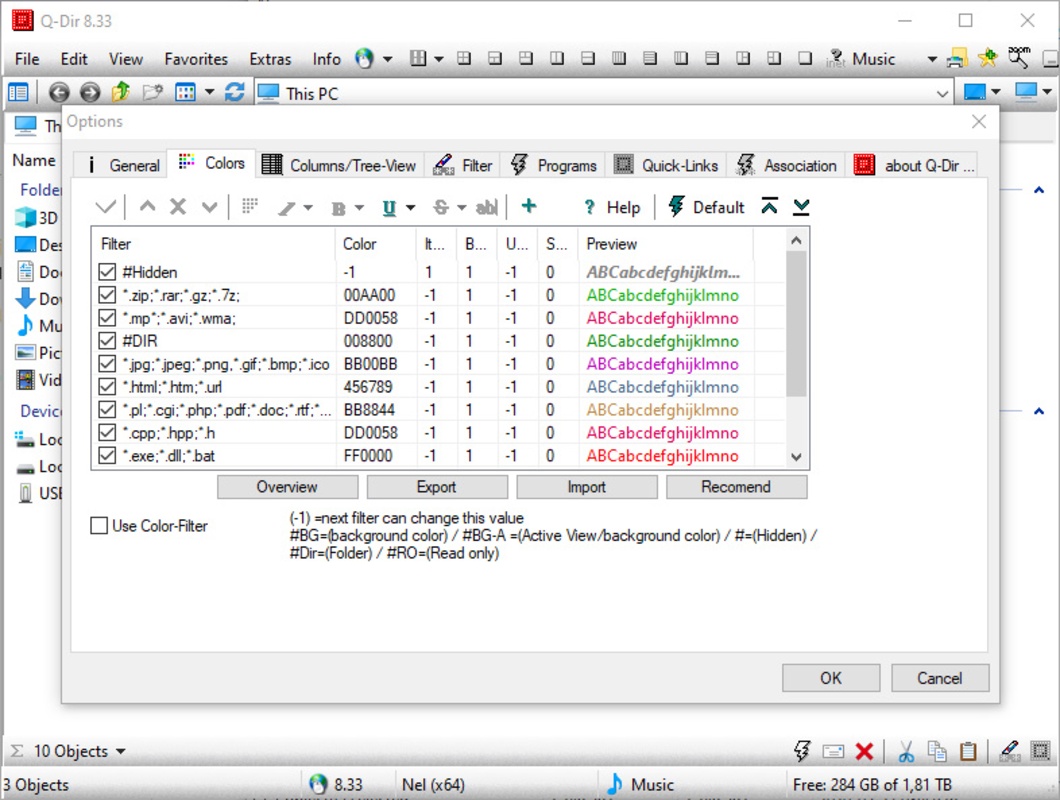Click the red X delete icon in status bar
Screen dimensions: 1060x800
(865, 752)
